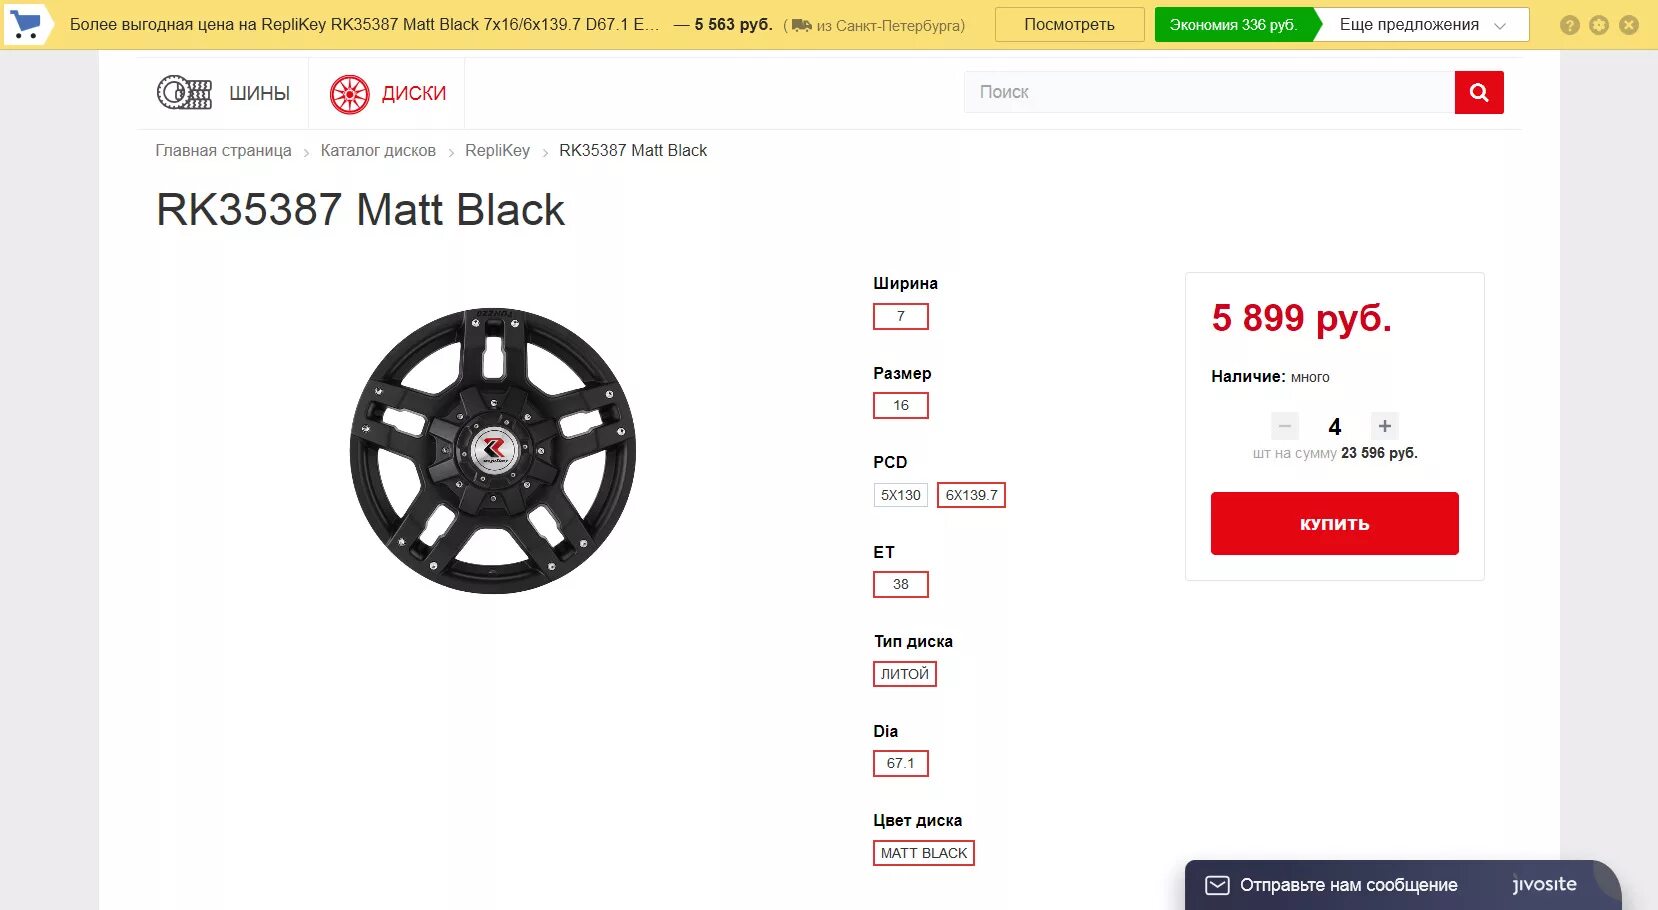Click the Наличие: много availability text
1658x910 pixels.
coord(1270,377)
